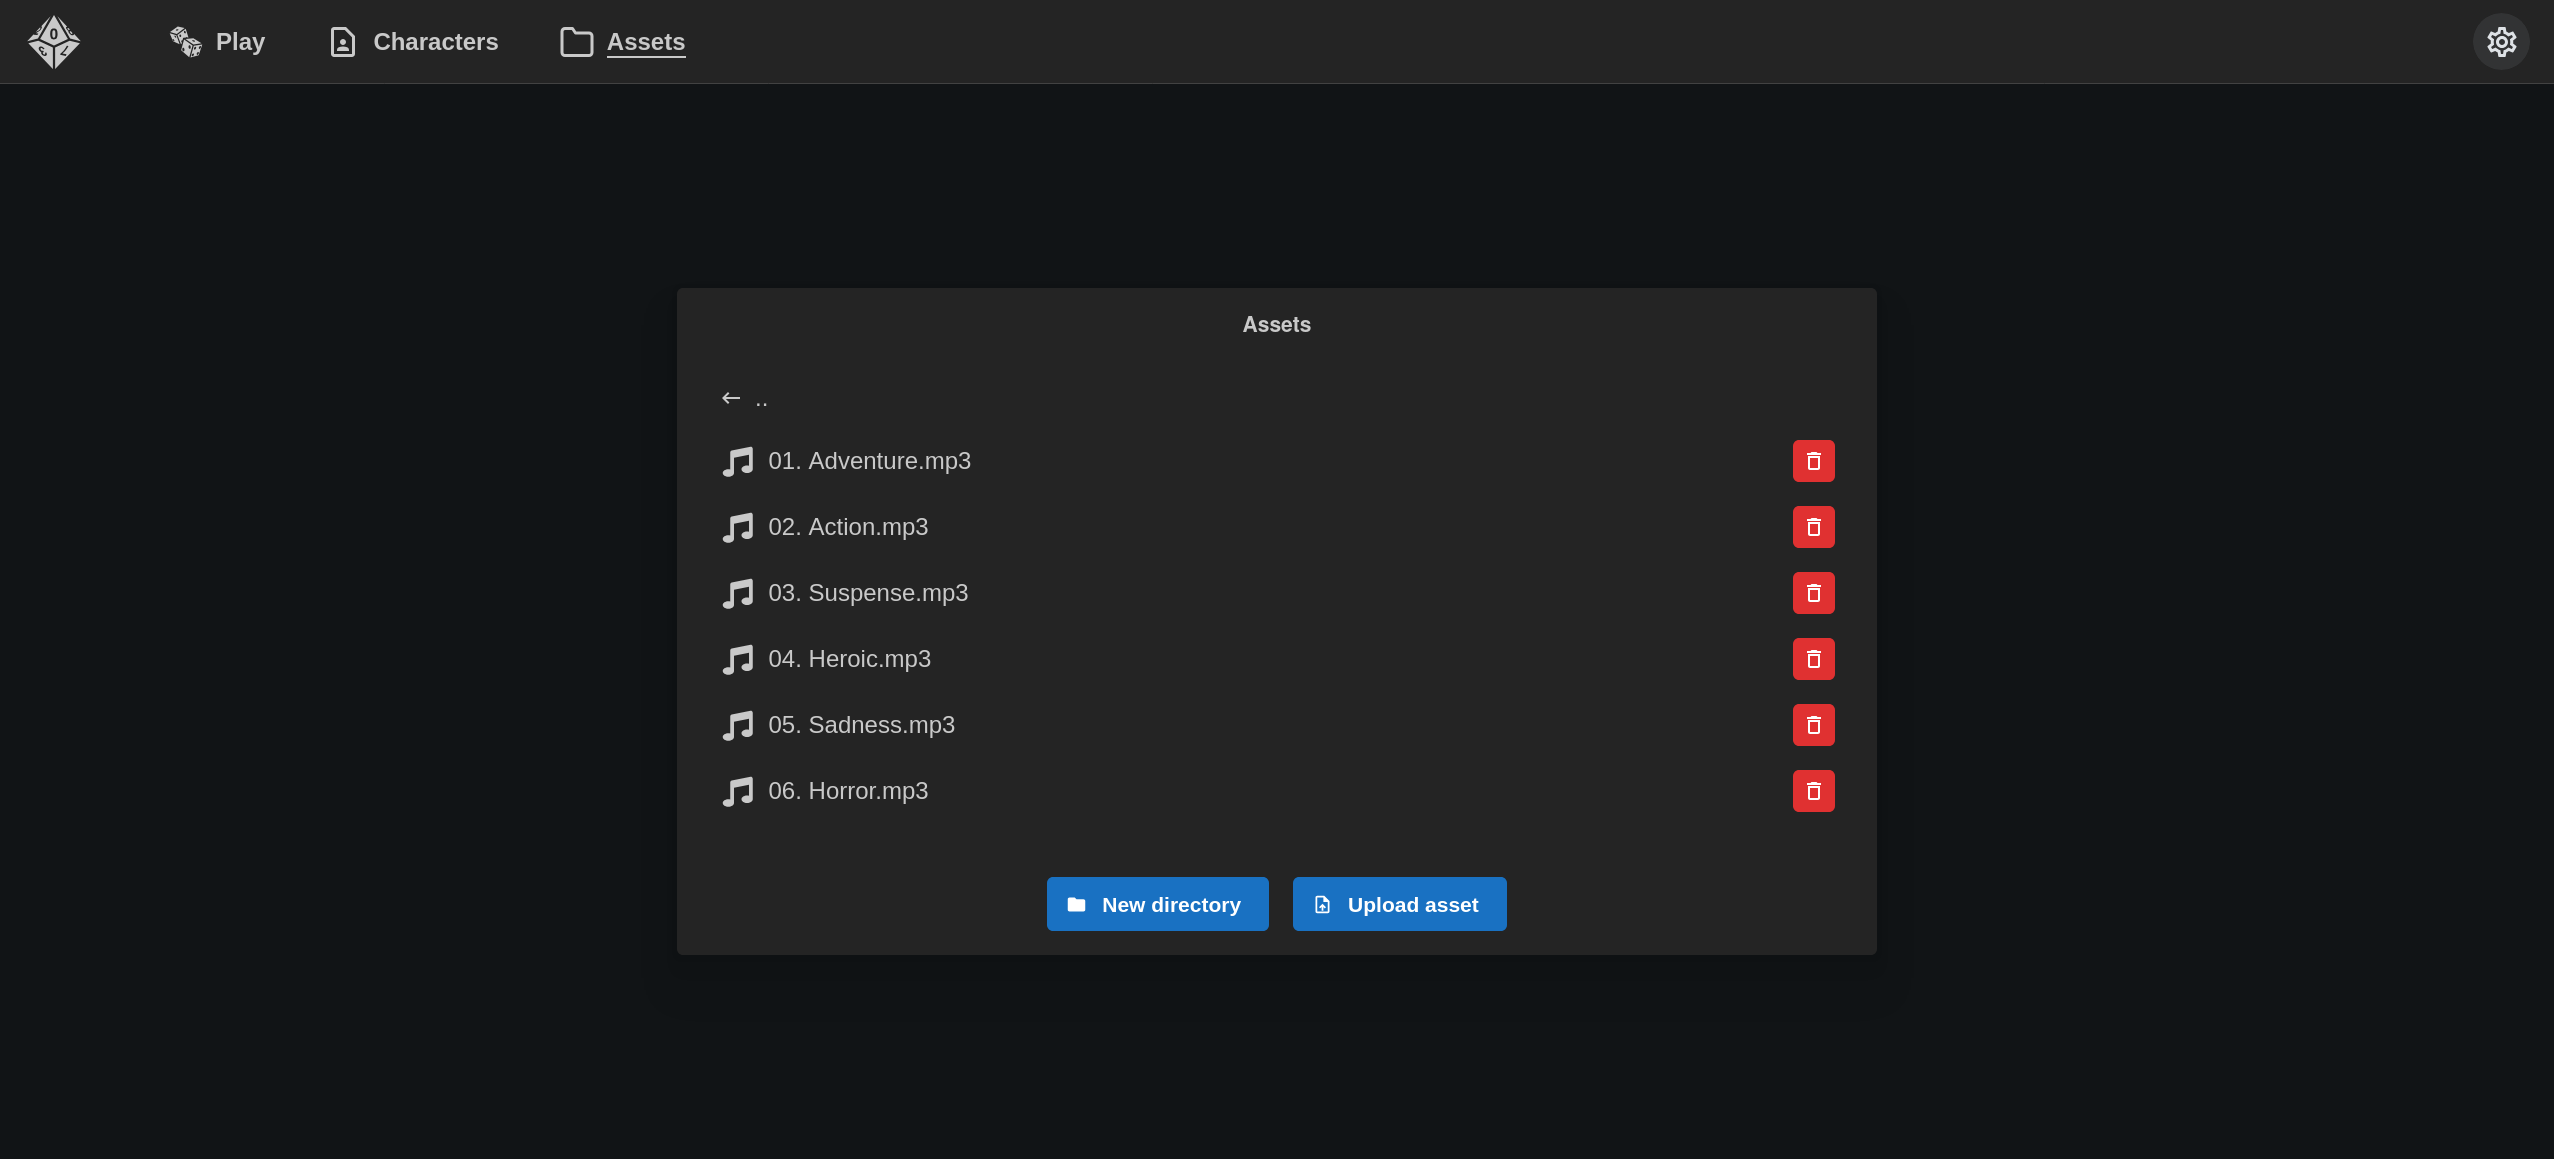The width and height of the screenshot is (2554, 1159).
Task: Click the music note icon for Adventure.mp3
Action: pyautogui.click(x=738, y=460)
